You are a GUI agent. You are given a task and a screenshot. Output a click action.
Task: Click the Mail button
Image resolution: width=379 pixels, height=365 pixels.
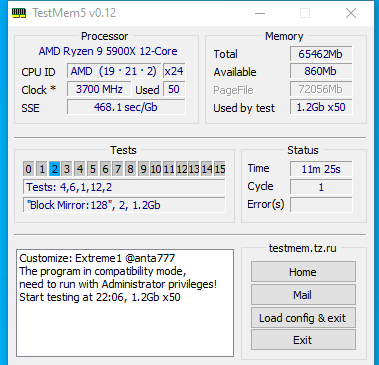pyautogui.click(x=303, y=295)
